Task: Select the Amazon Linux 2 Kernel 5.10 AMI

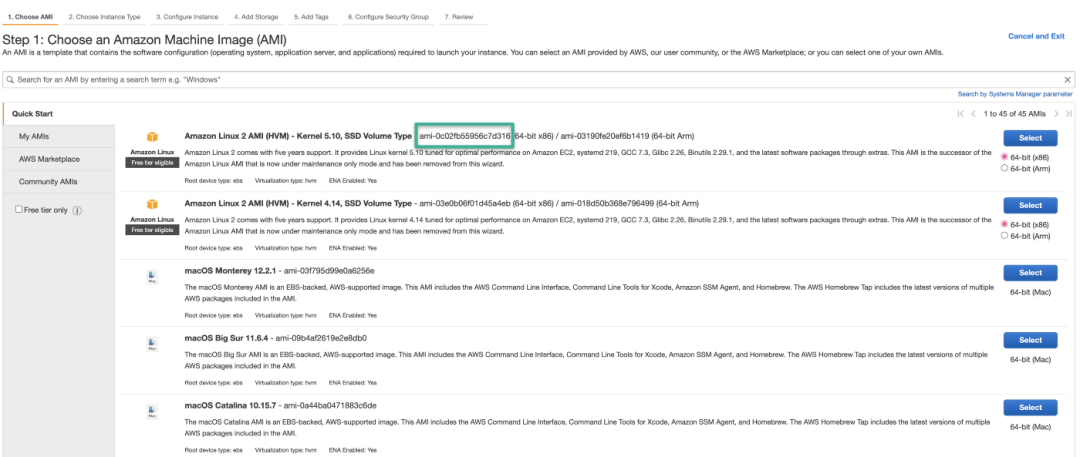Action: pos(1030,138)
